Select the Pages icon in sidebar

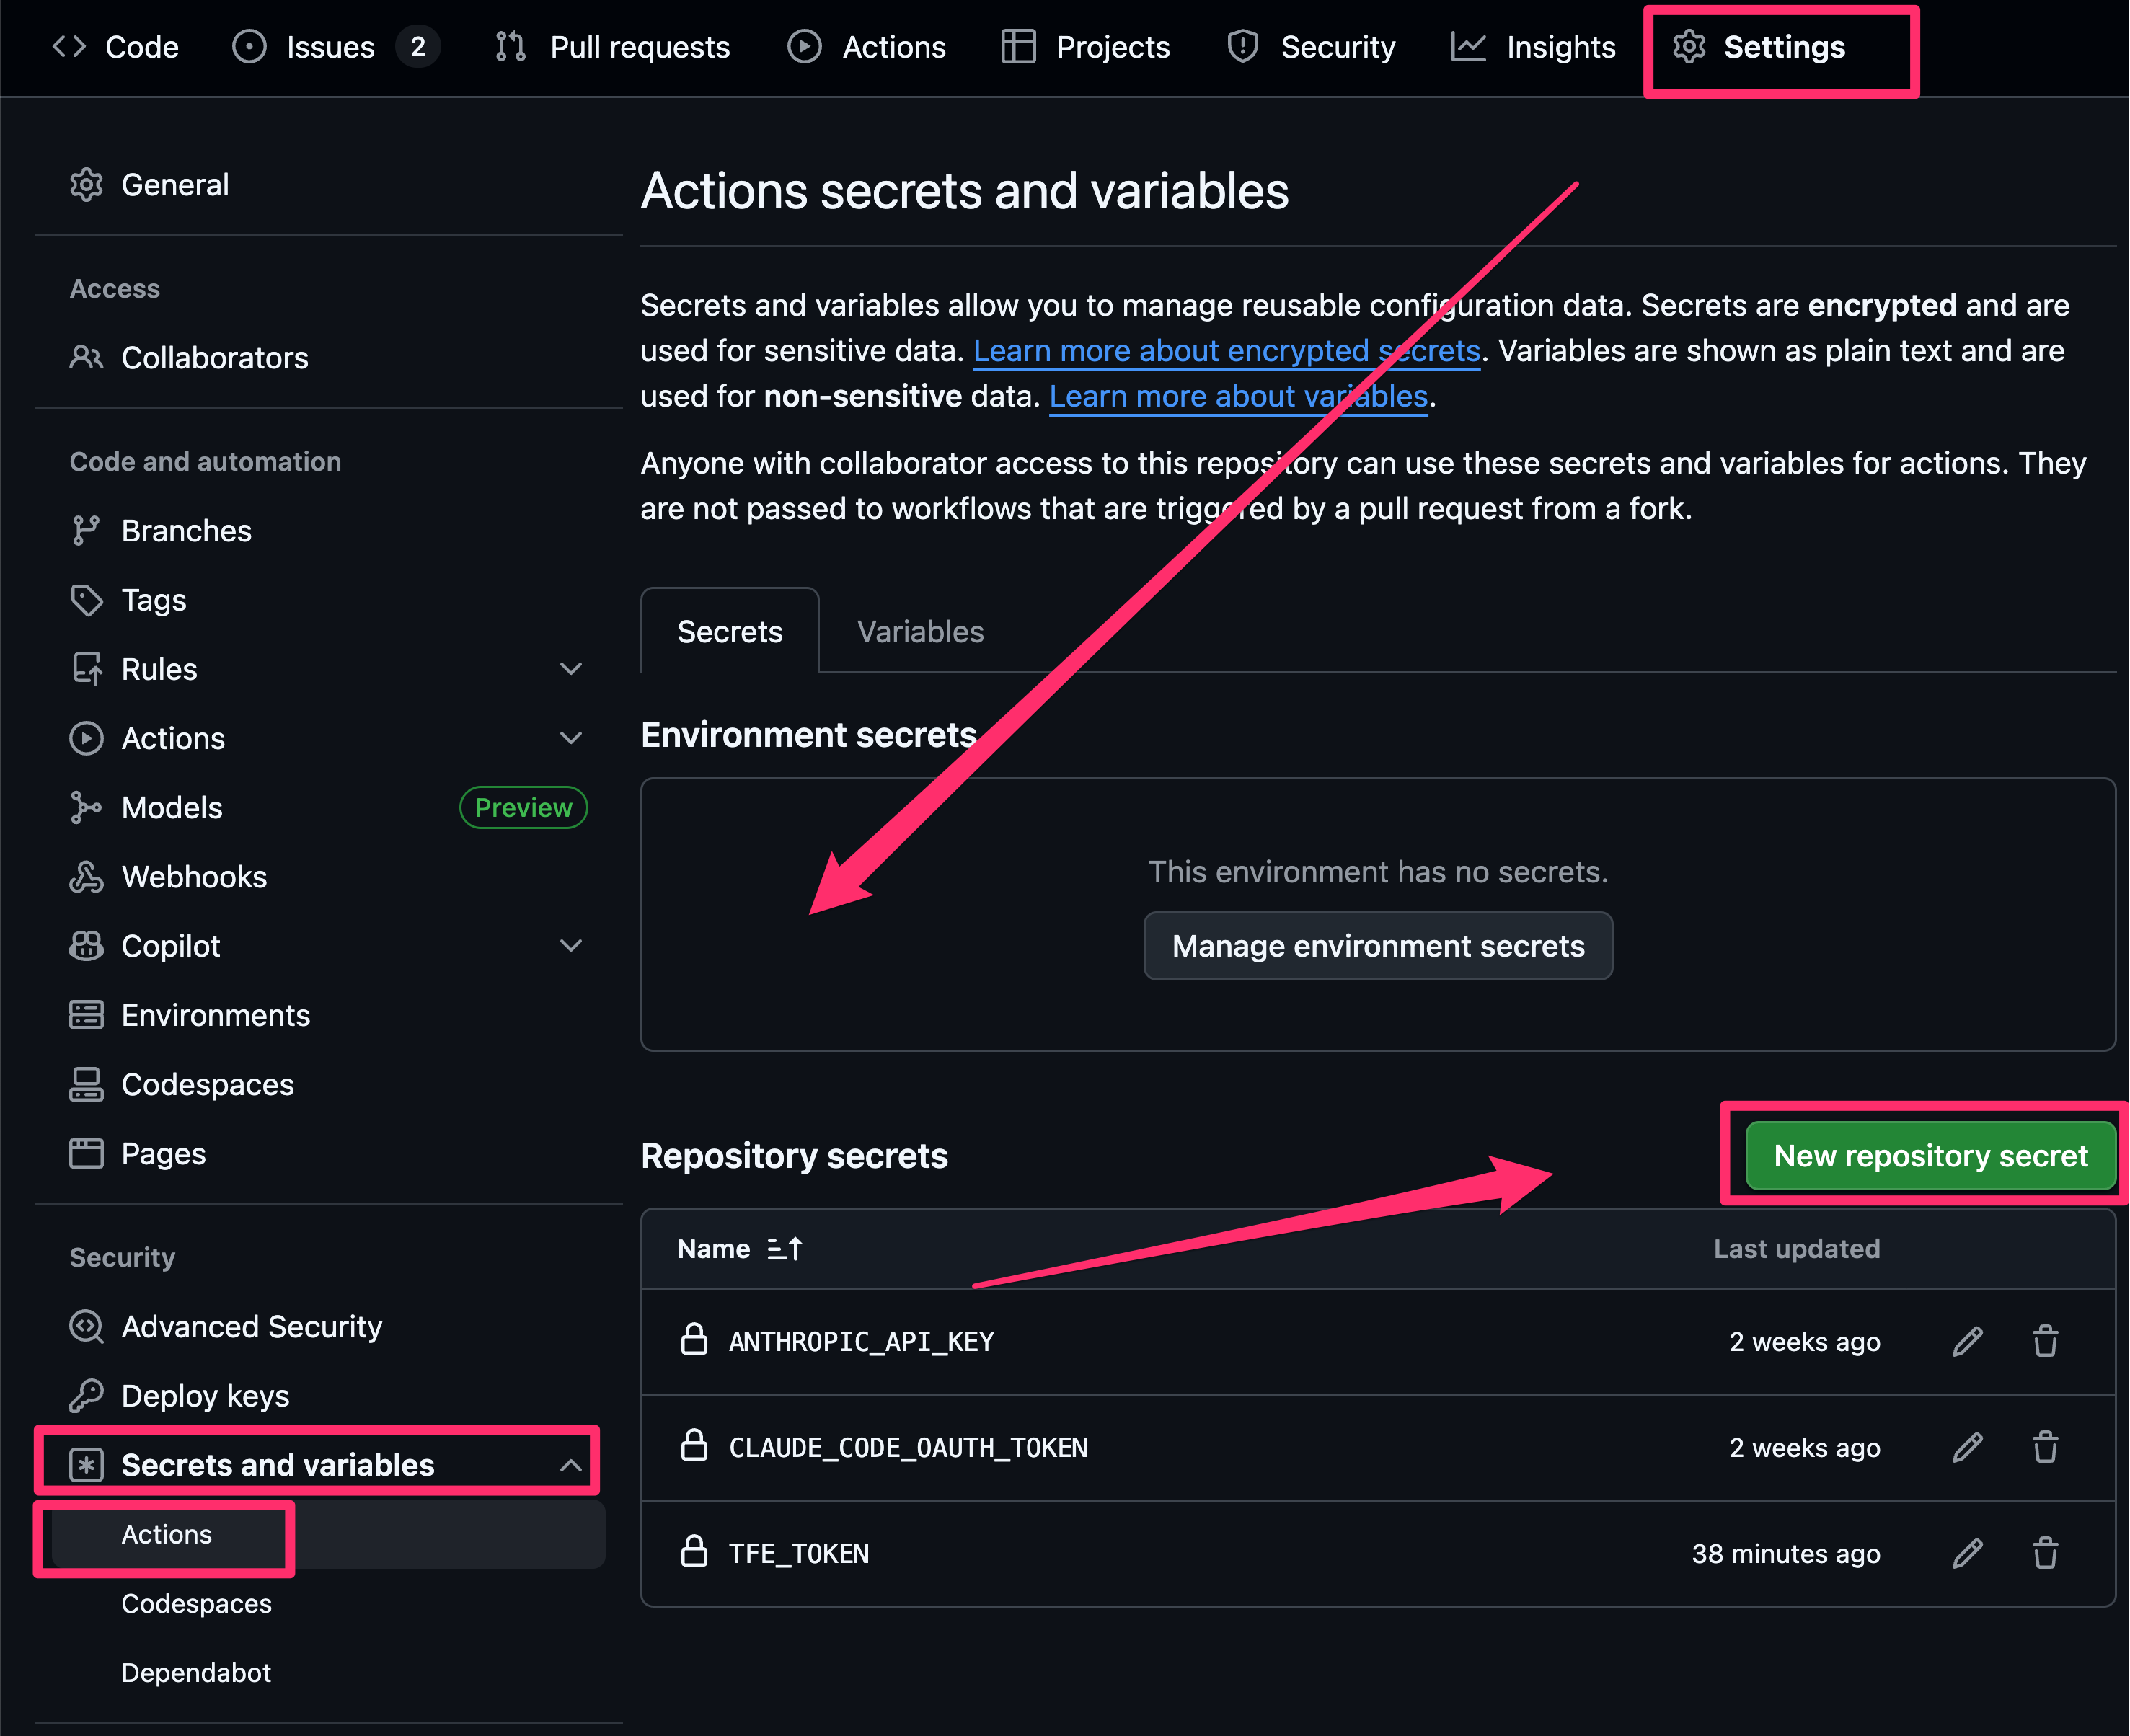coord(87,1152)
